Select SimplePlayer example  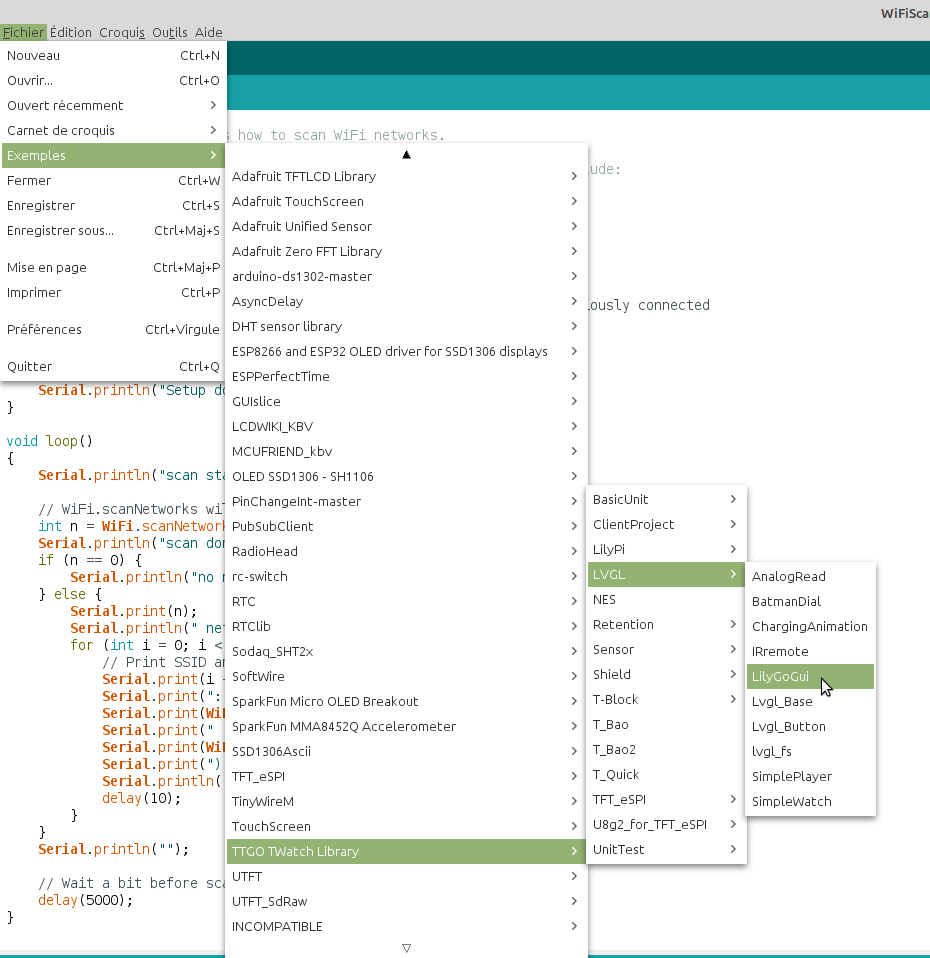(810, 778)
